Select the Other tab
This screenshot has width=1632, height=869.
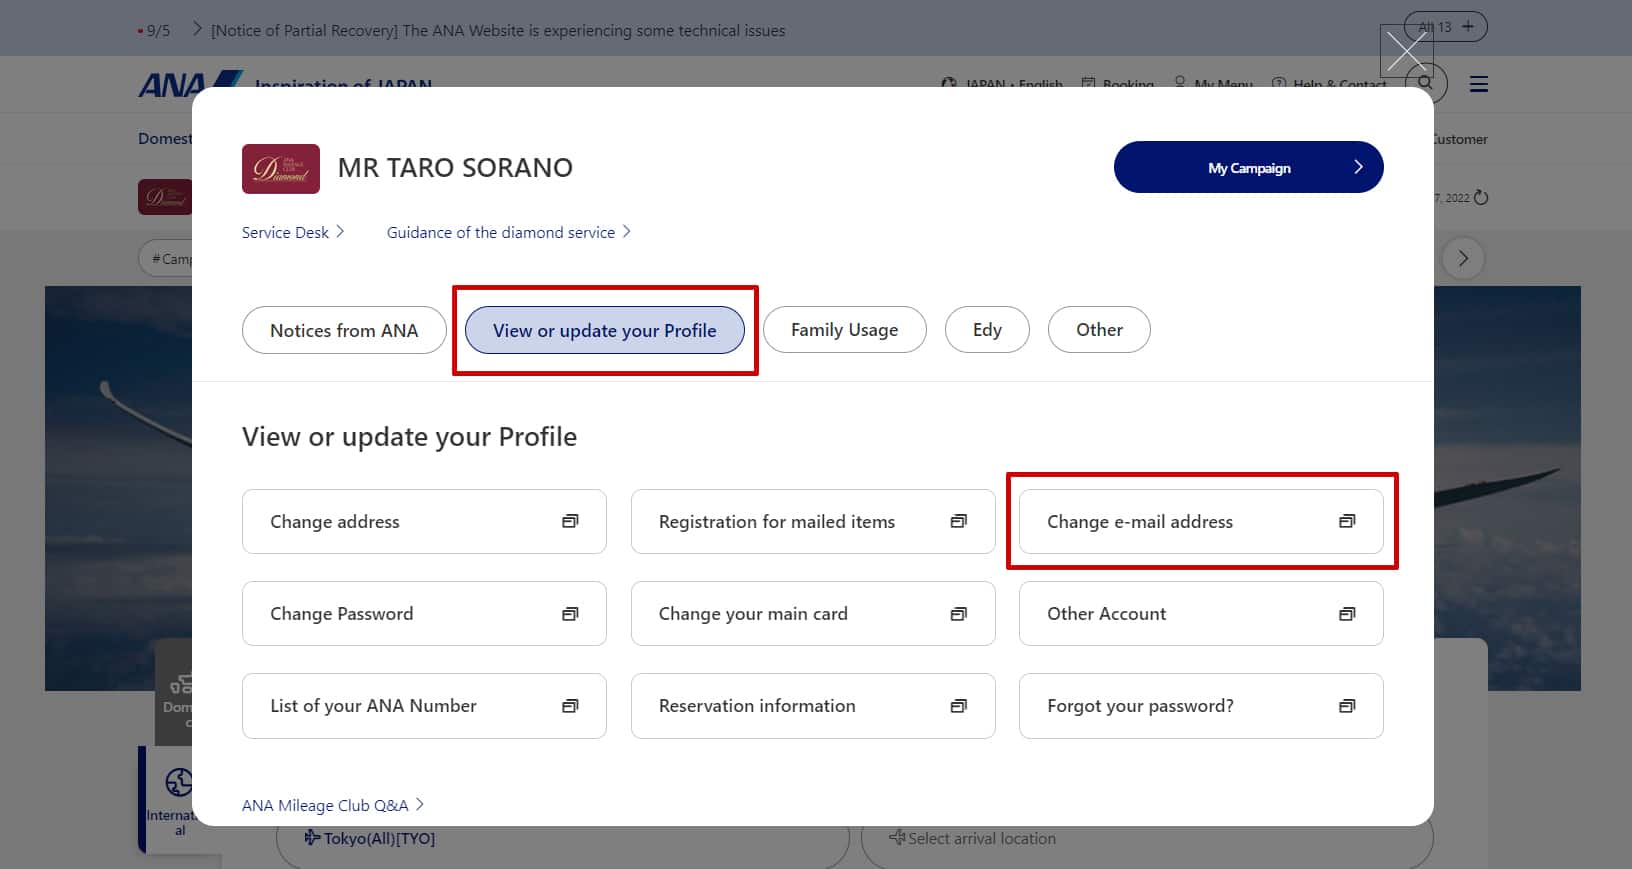click(x=1099, y=330)
